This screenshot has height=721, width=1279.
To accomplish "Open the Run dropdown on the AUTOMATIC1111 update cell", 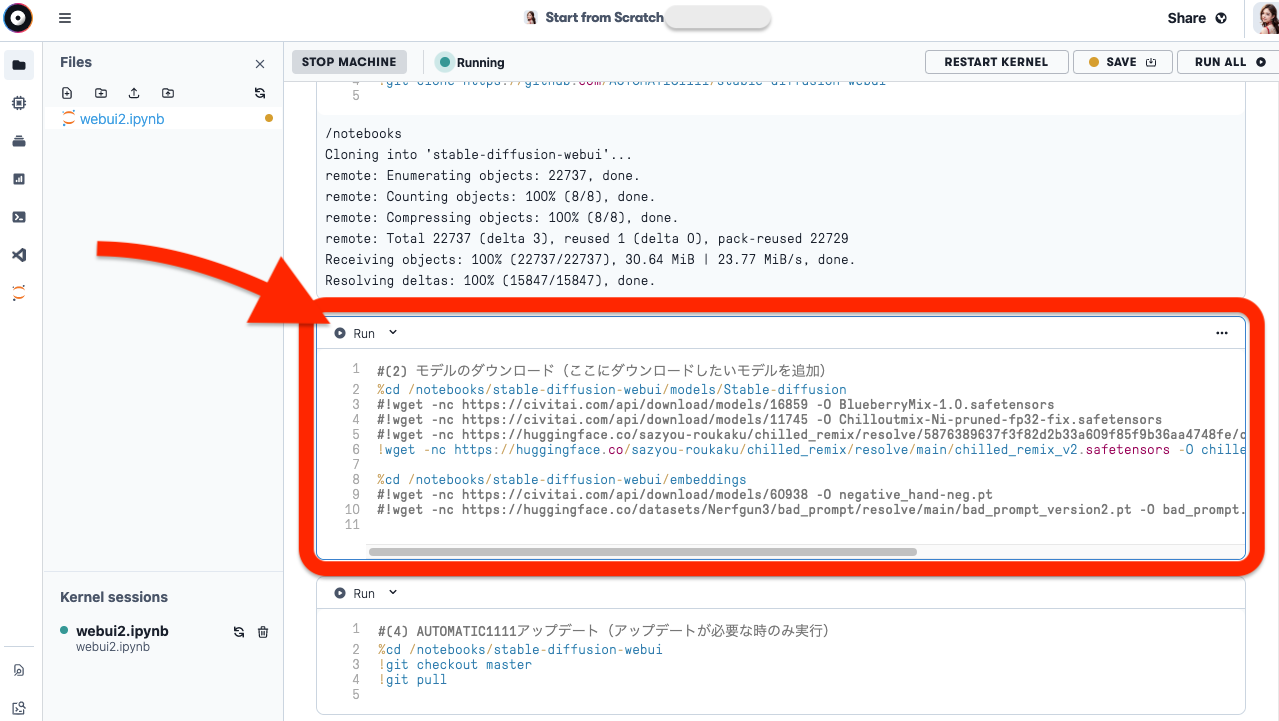I will pos(392,592).
